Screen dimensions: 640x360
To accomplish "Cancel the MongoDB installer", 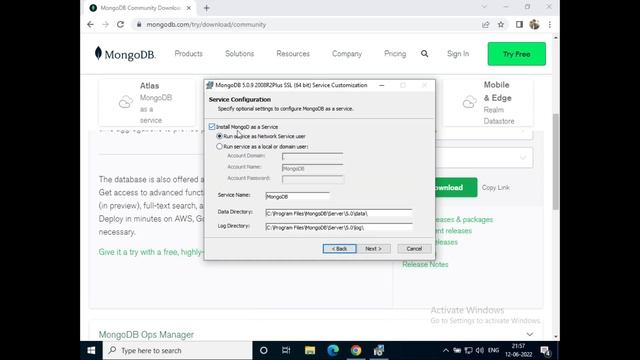I will (414, 249).
